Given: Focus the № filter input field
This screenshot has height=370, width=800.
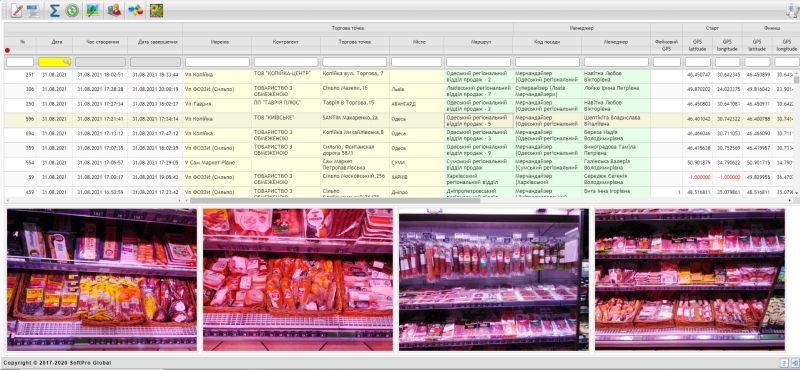Looking at the screenshot, I should (20, 62).
